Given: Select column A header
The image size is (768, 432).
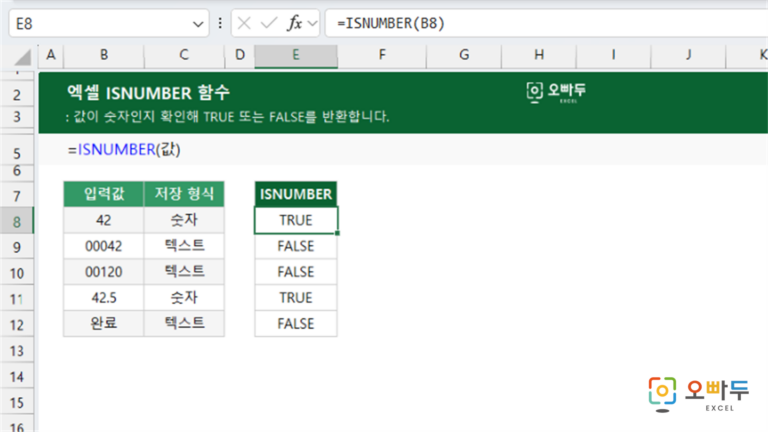Looking at the screenshot, I should [x=51, y=55].
